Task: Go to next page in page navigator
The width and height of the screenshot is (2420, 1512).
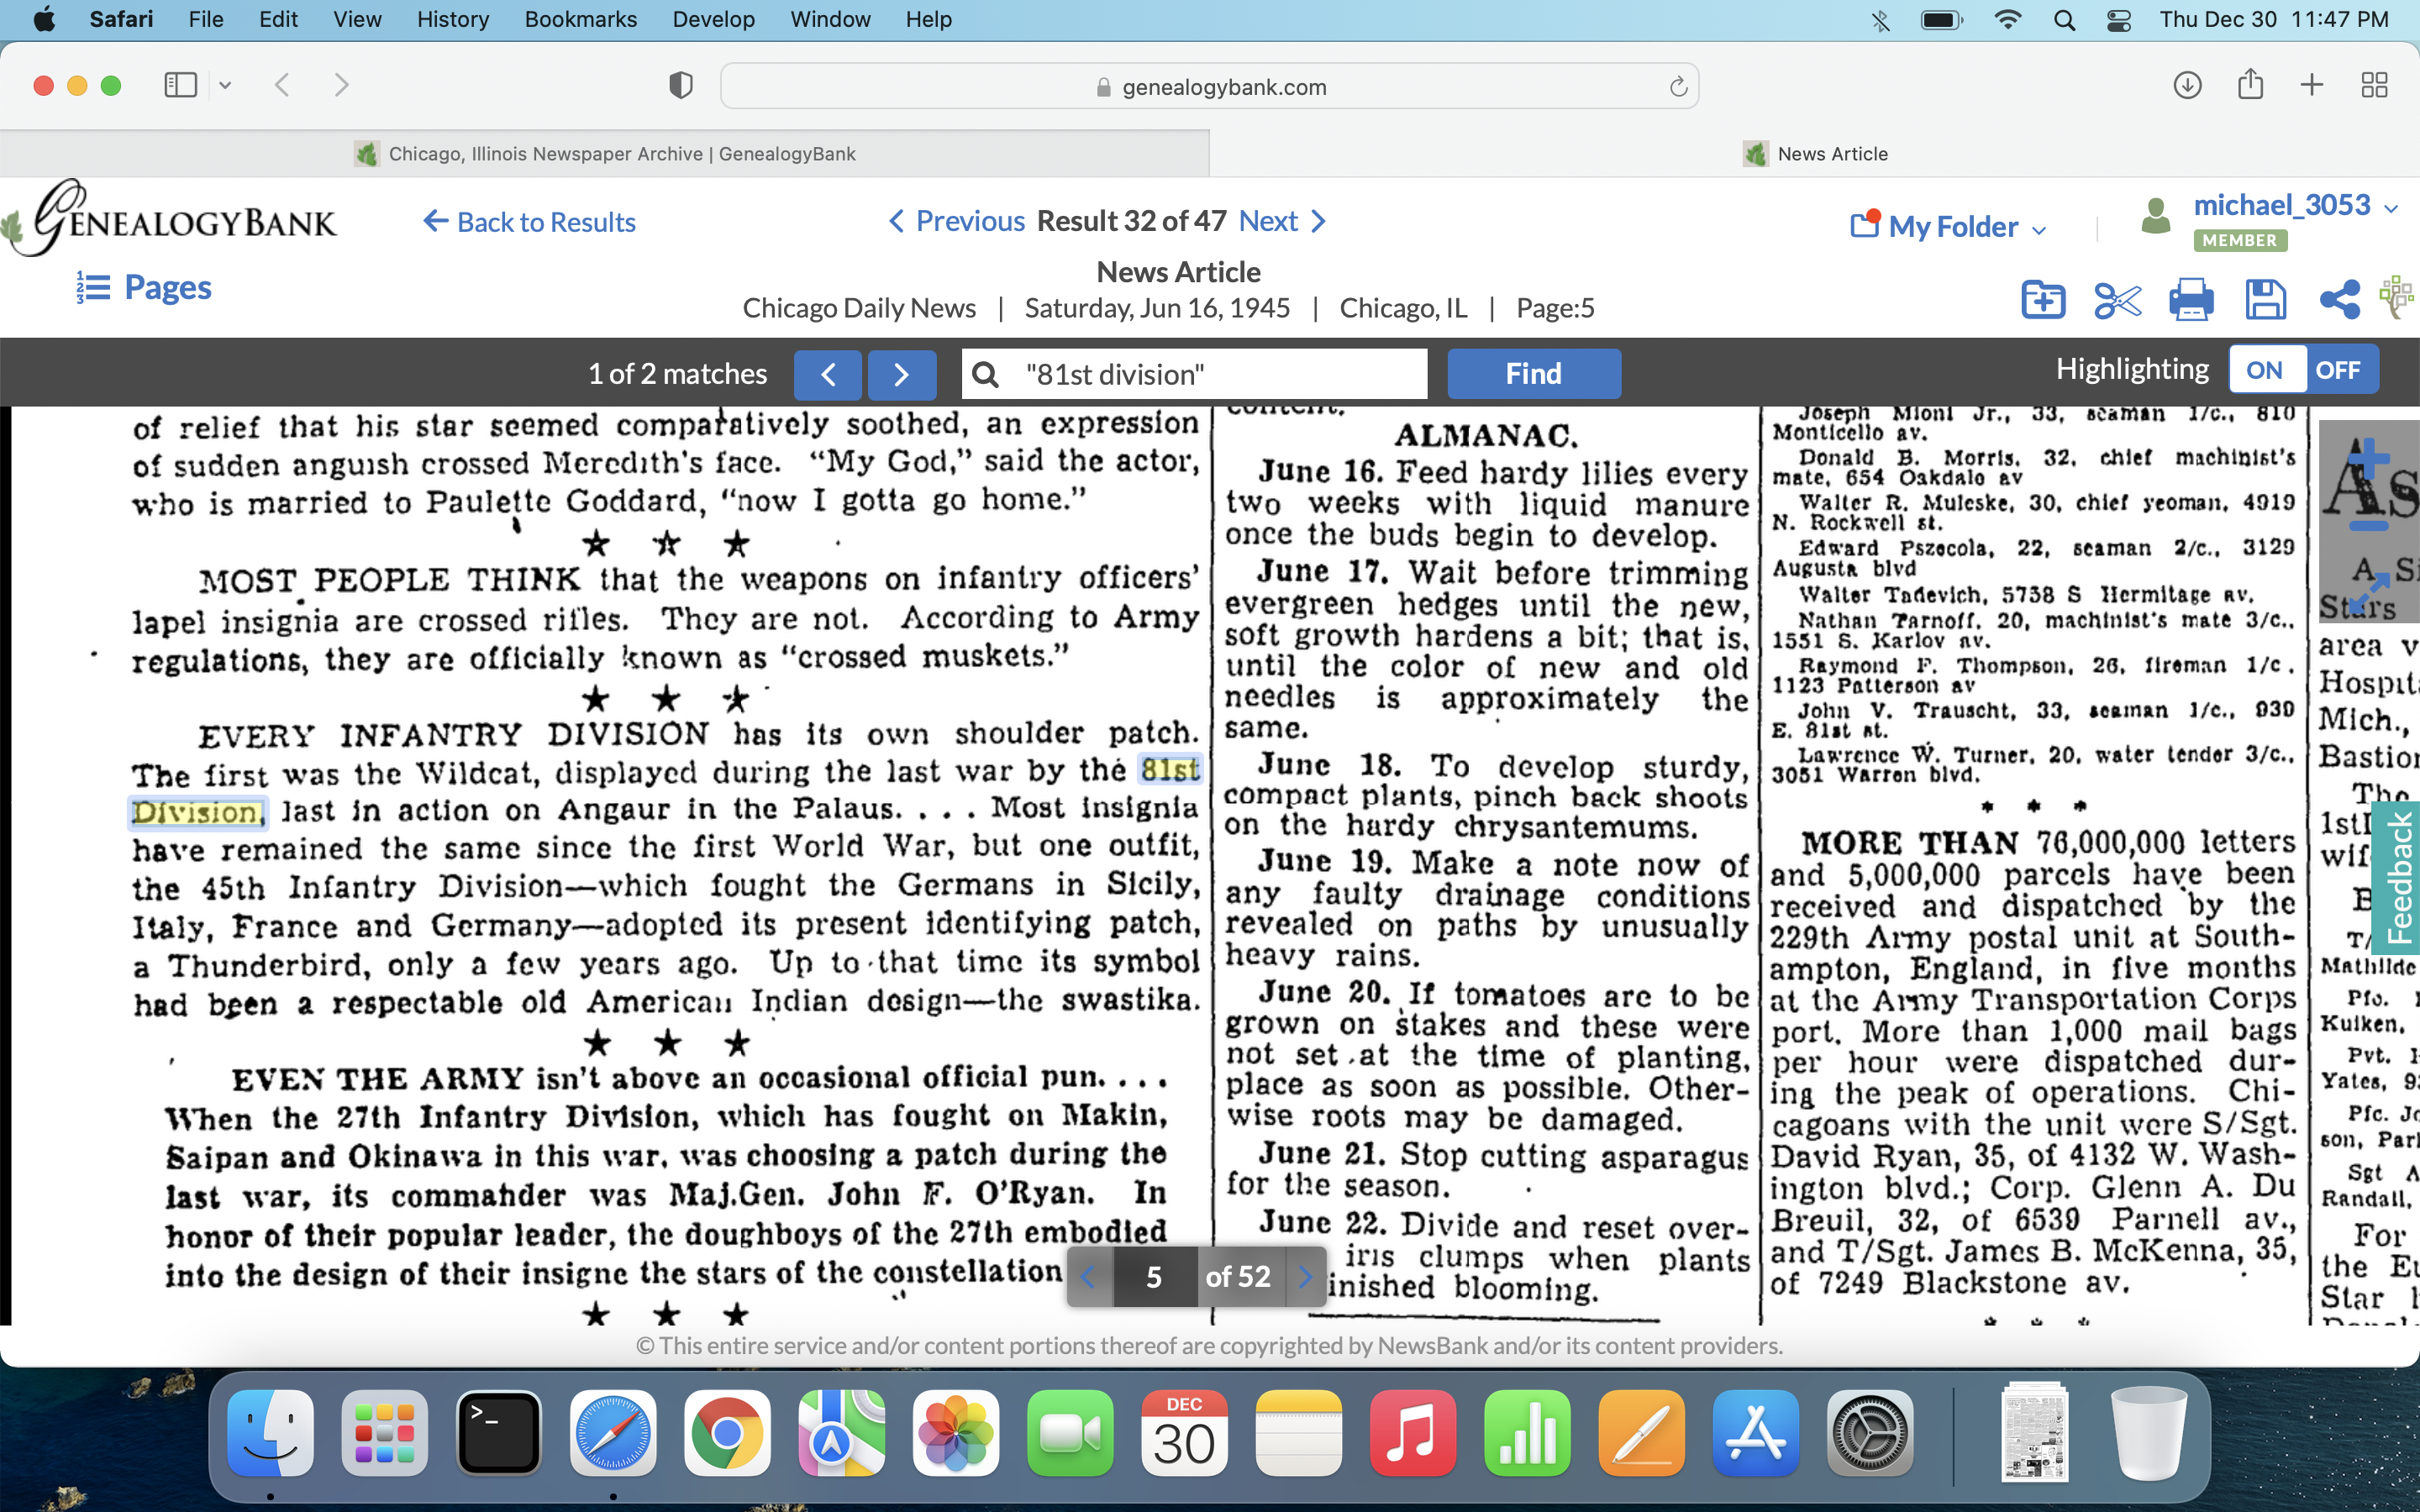Action: tap(1304, 1277)
